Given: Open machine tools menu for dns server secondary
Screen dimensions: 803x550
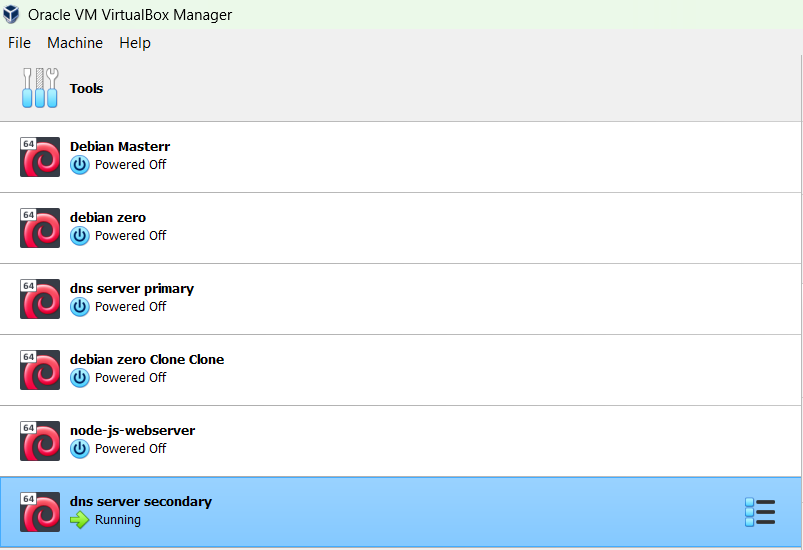Looking at the screenshot, I should pos(760,513).
